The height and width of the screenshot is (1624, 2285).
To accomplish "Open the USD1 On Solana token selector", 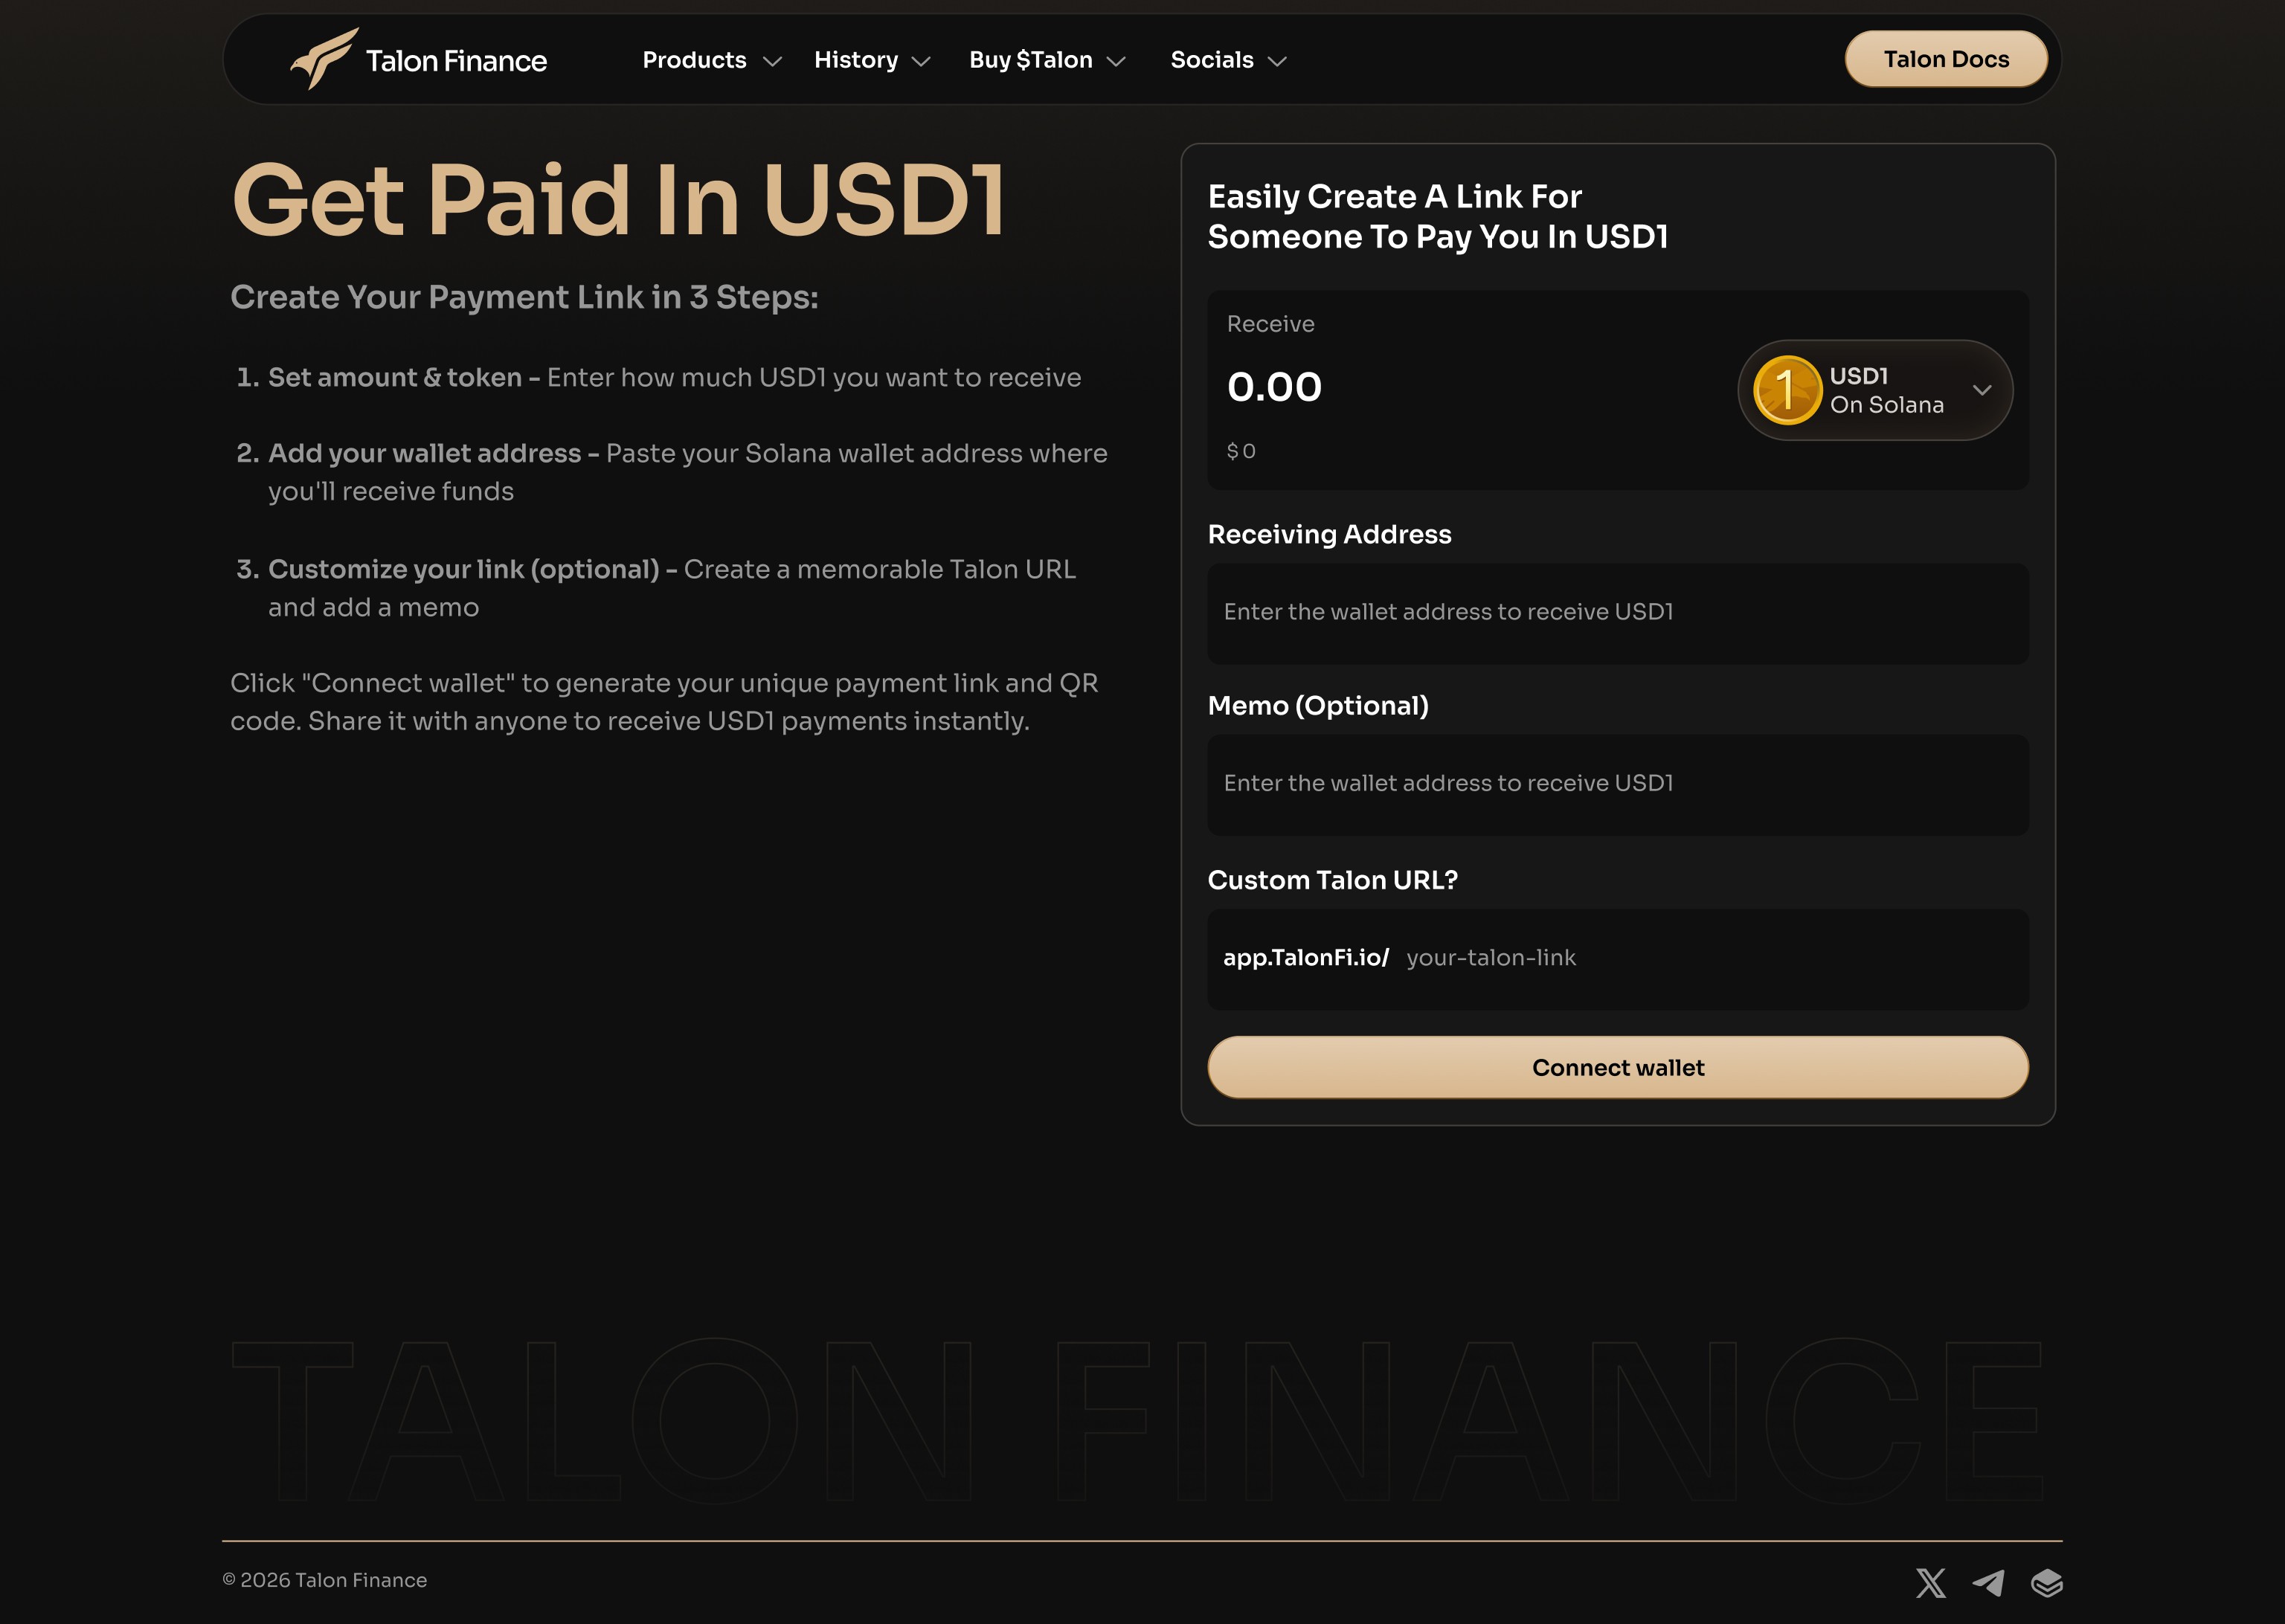I will click(x=1876, y=390).
